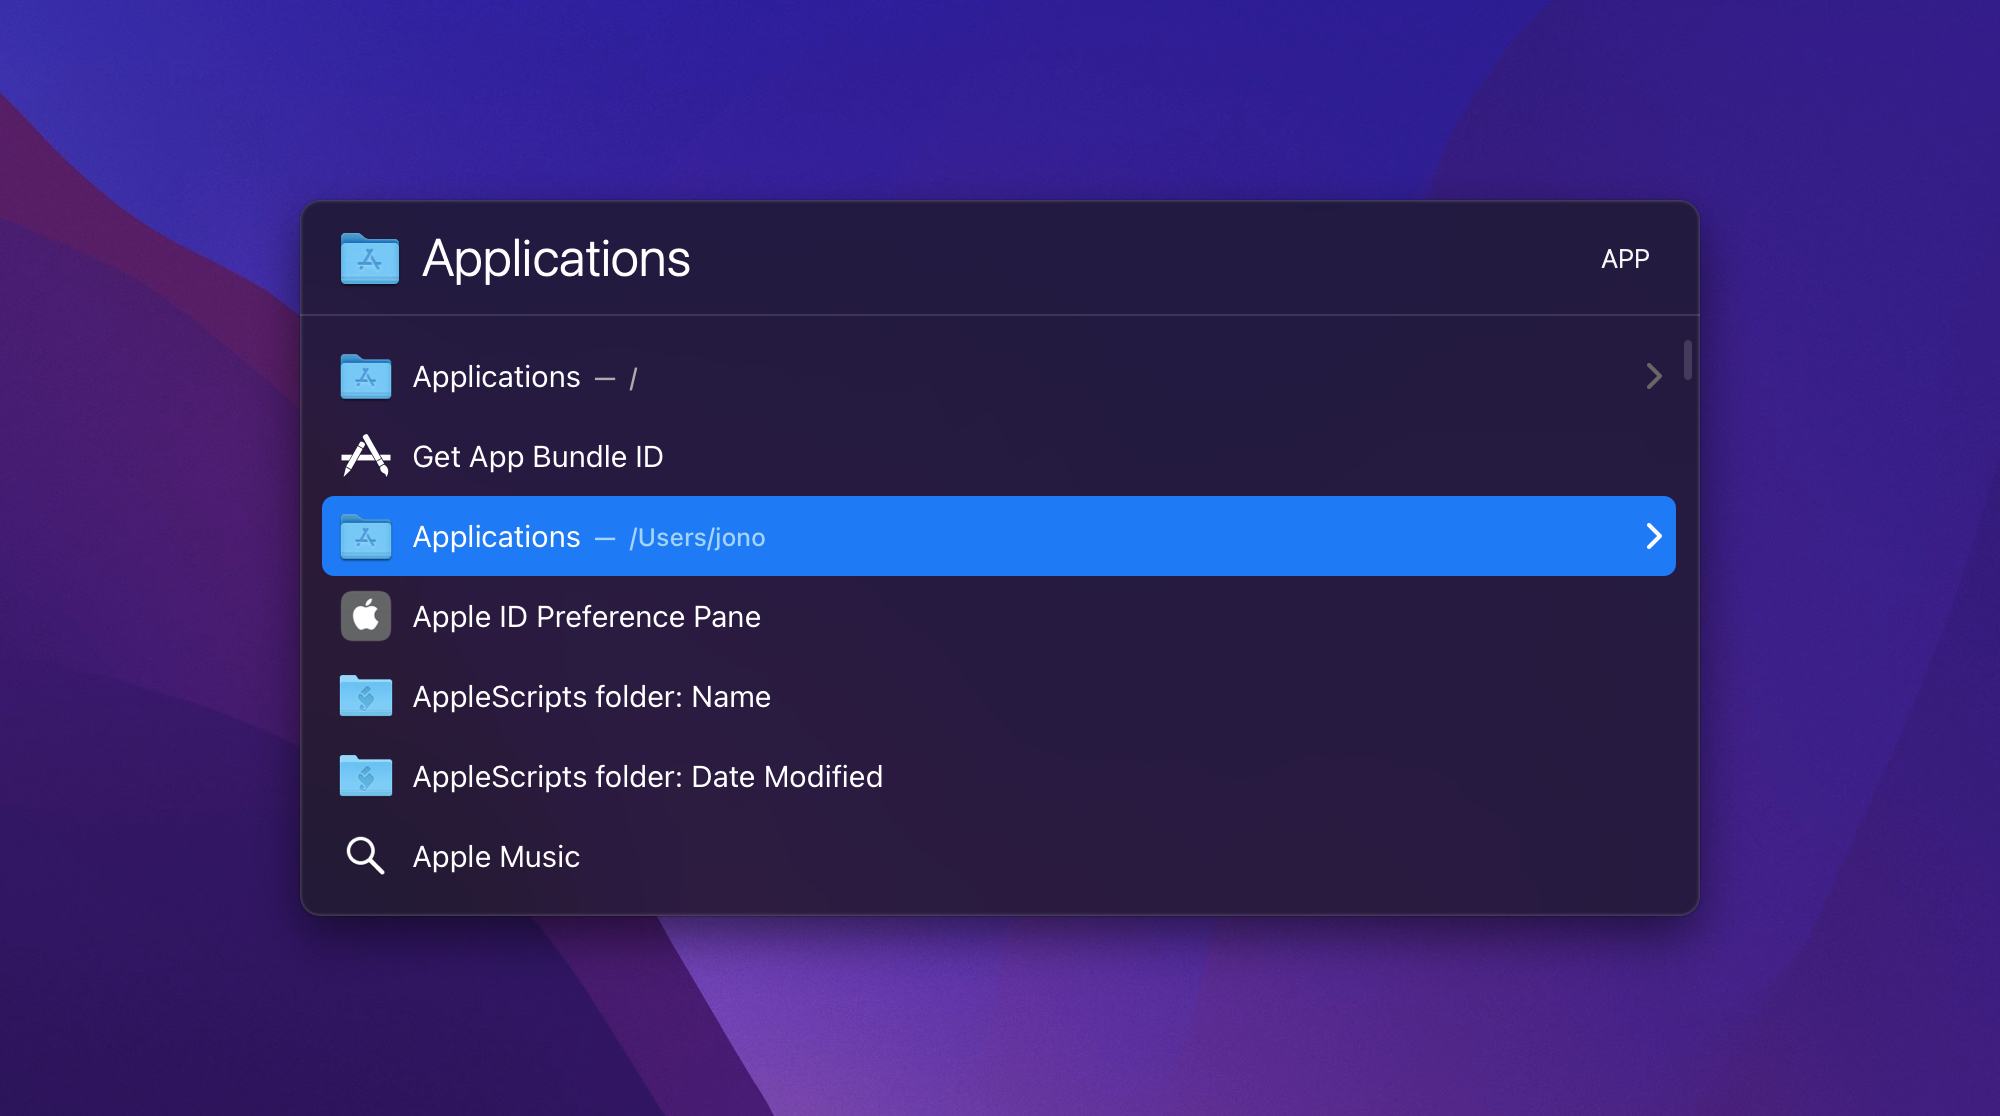Click the APP query label in header
The height and width of the screenshot is (1116, 2000).
(1625, 259)
